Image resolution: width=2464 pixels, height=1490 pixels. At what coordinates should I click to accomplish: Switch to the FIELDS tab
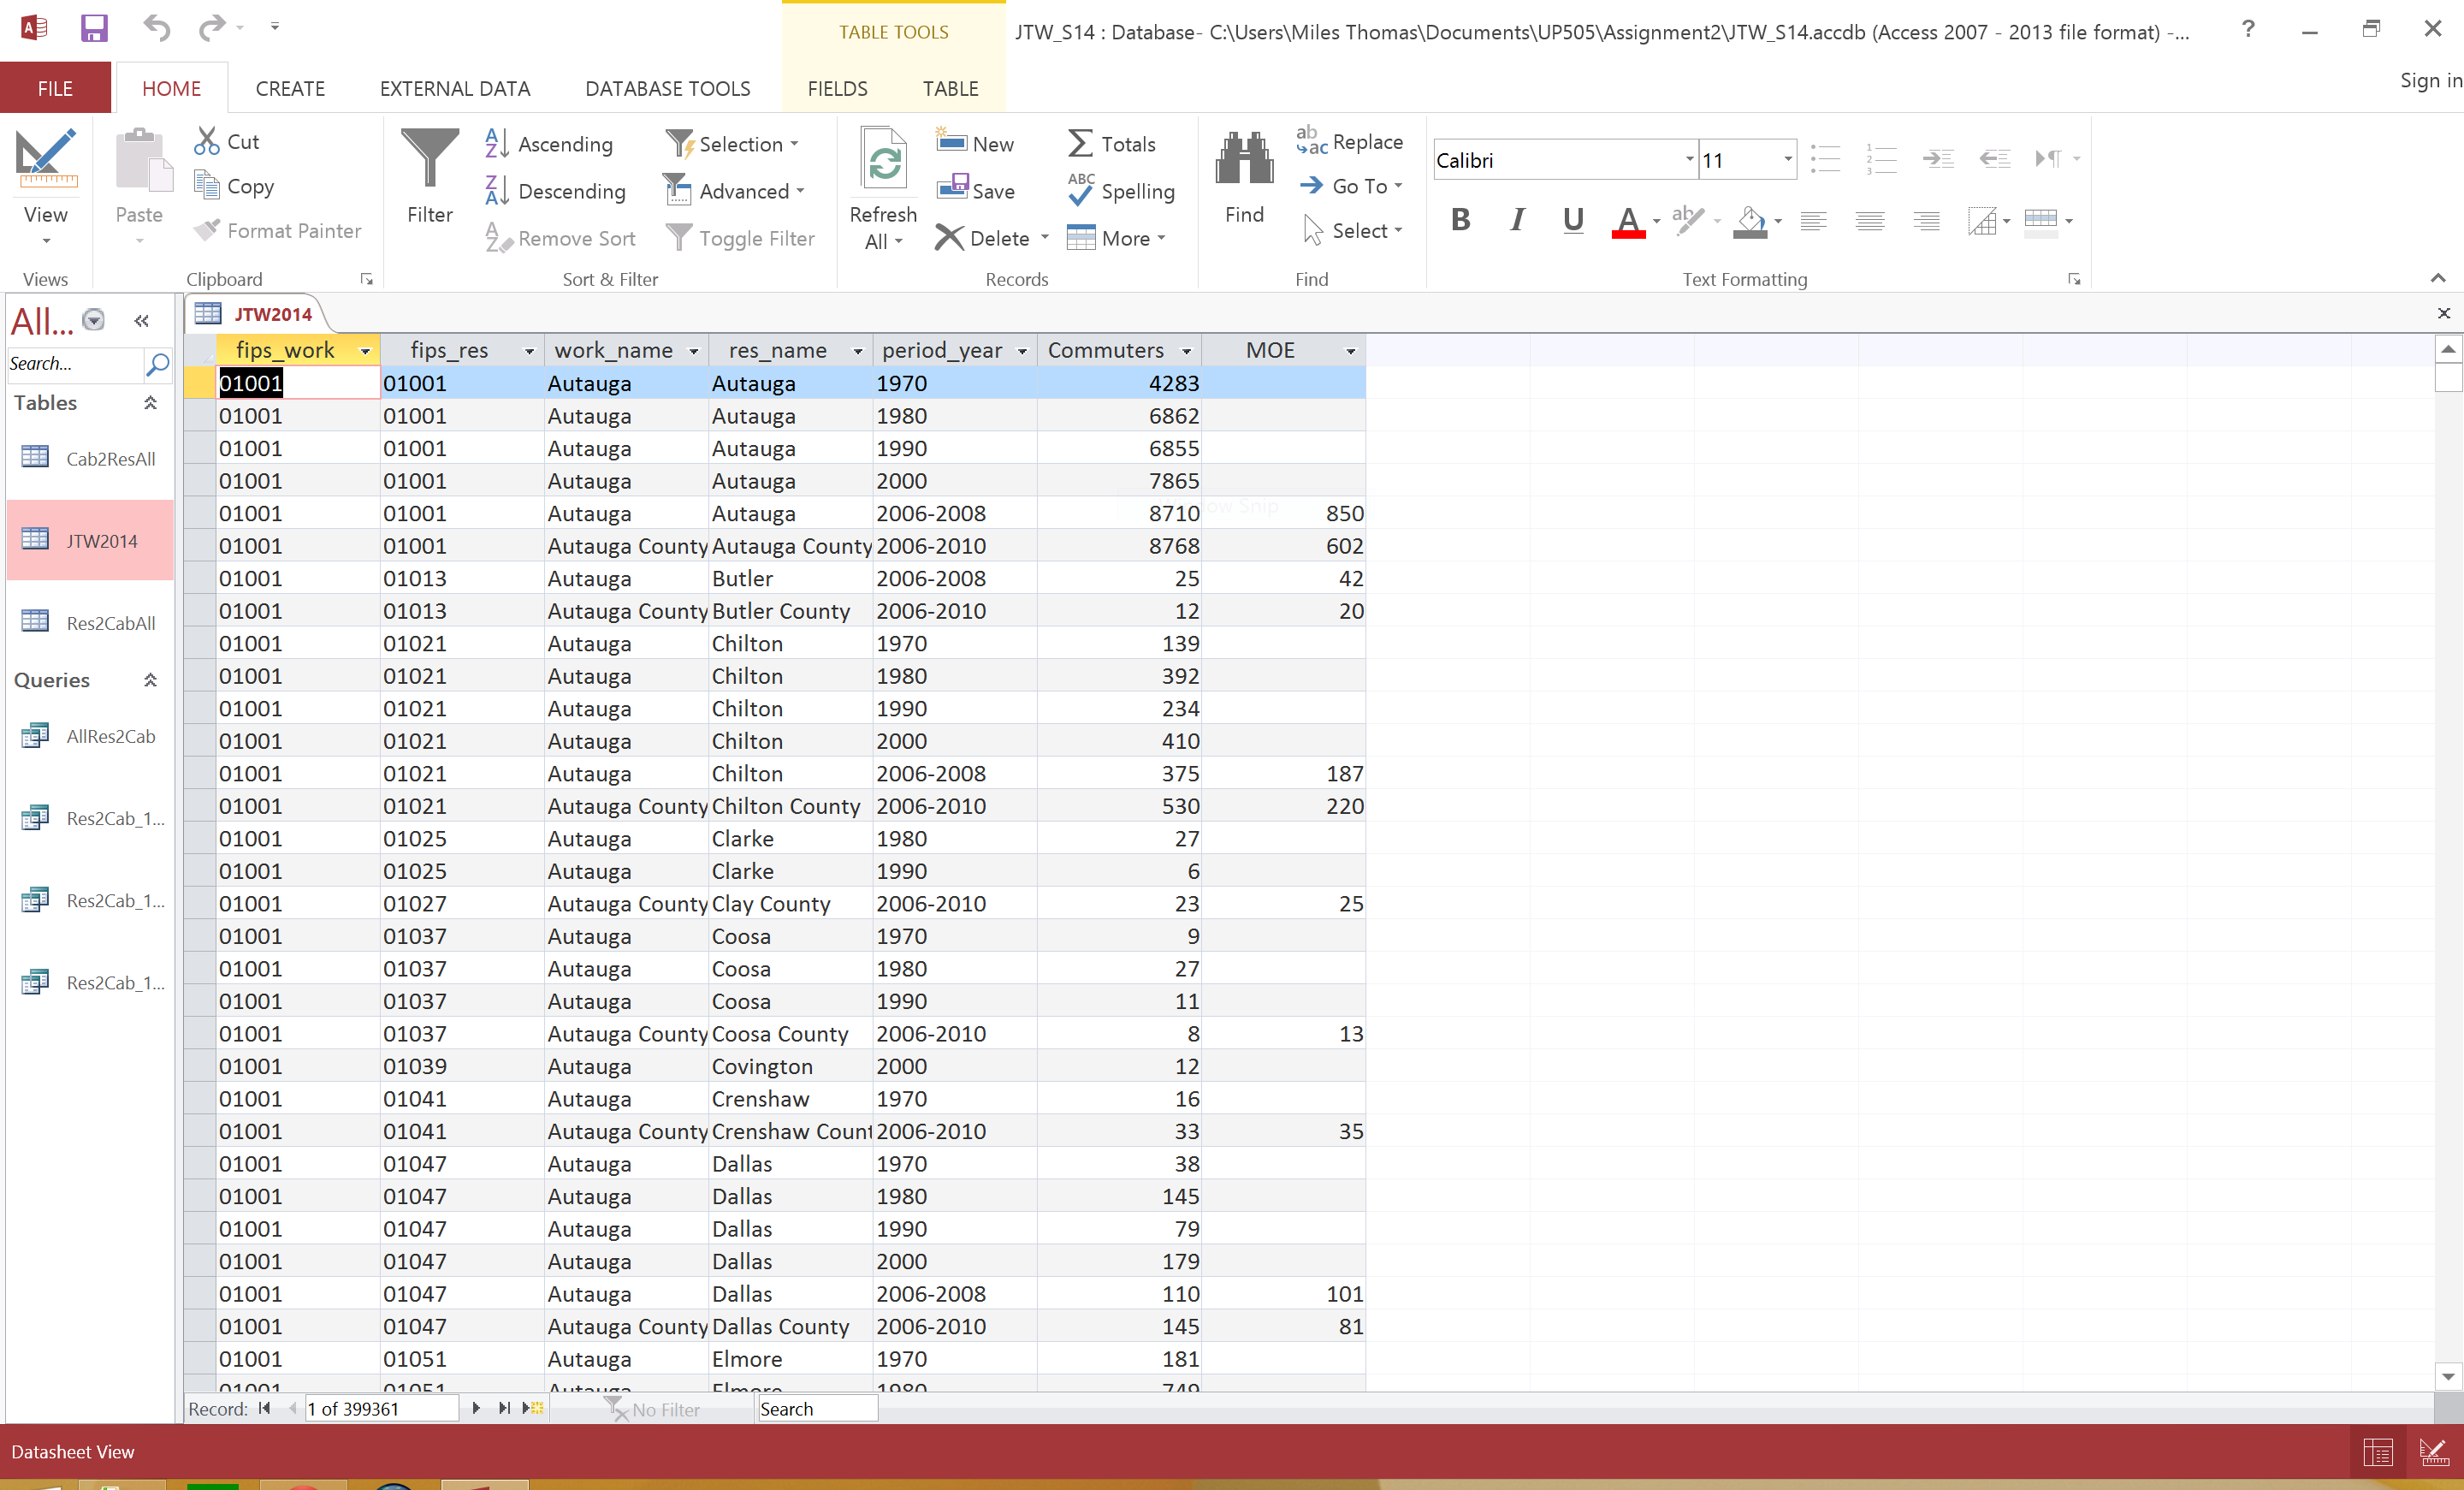tap(837, 88)
